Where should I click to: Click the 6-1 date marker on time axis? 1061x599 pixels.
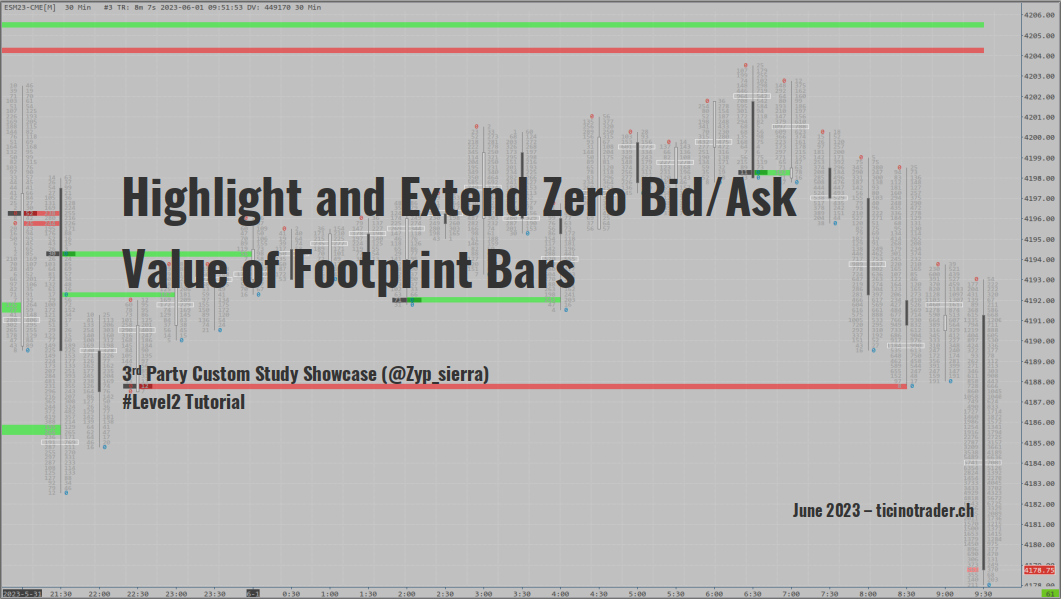click(252, 594)
